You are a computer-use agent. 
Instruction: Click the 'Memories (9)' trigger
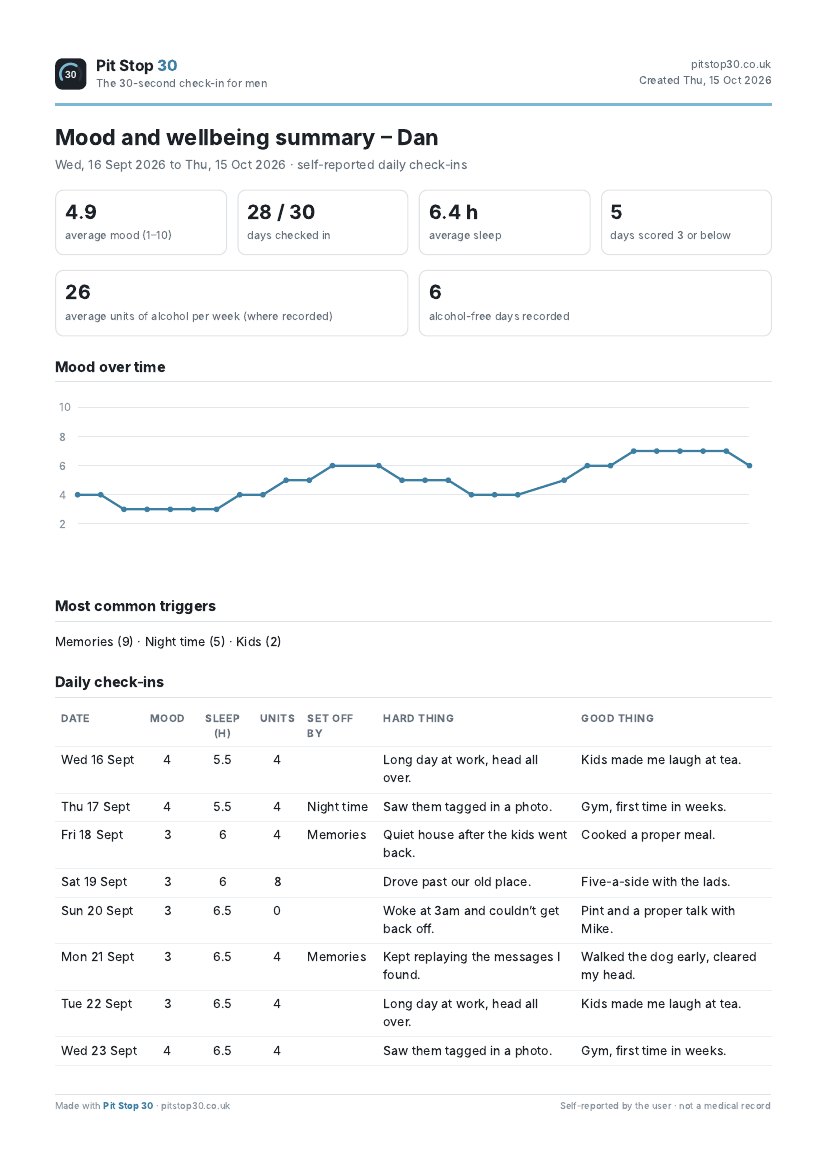[94, 642]
